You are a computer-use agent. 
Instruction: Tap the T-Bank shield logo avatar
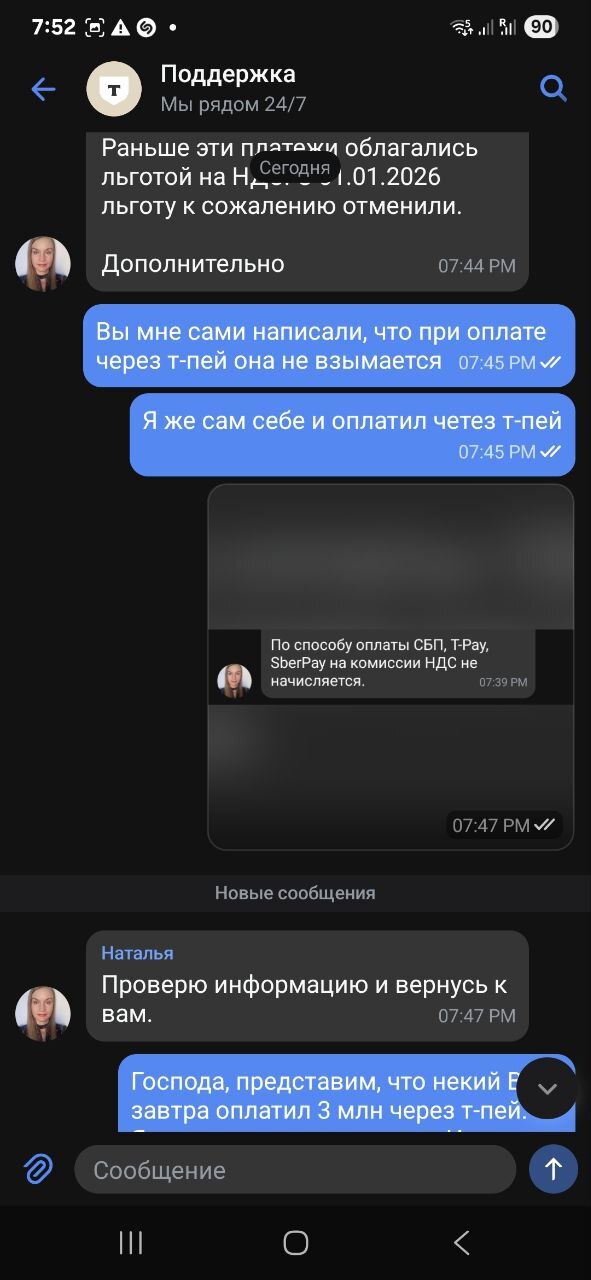(x=114, y=89)
